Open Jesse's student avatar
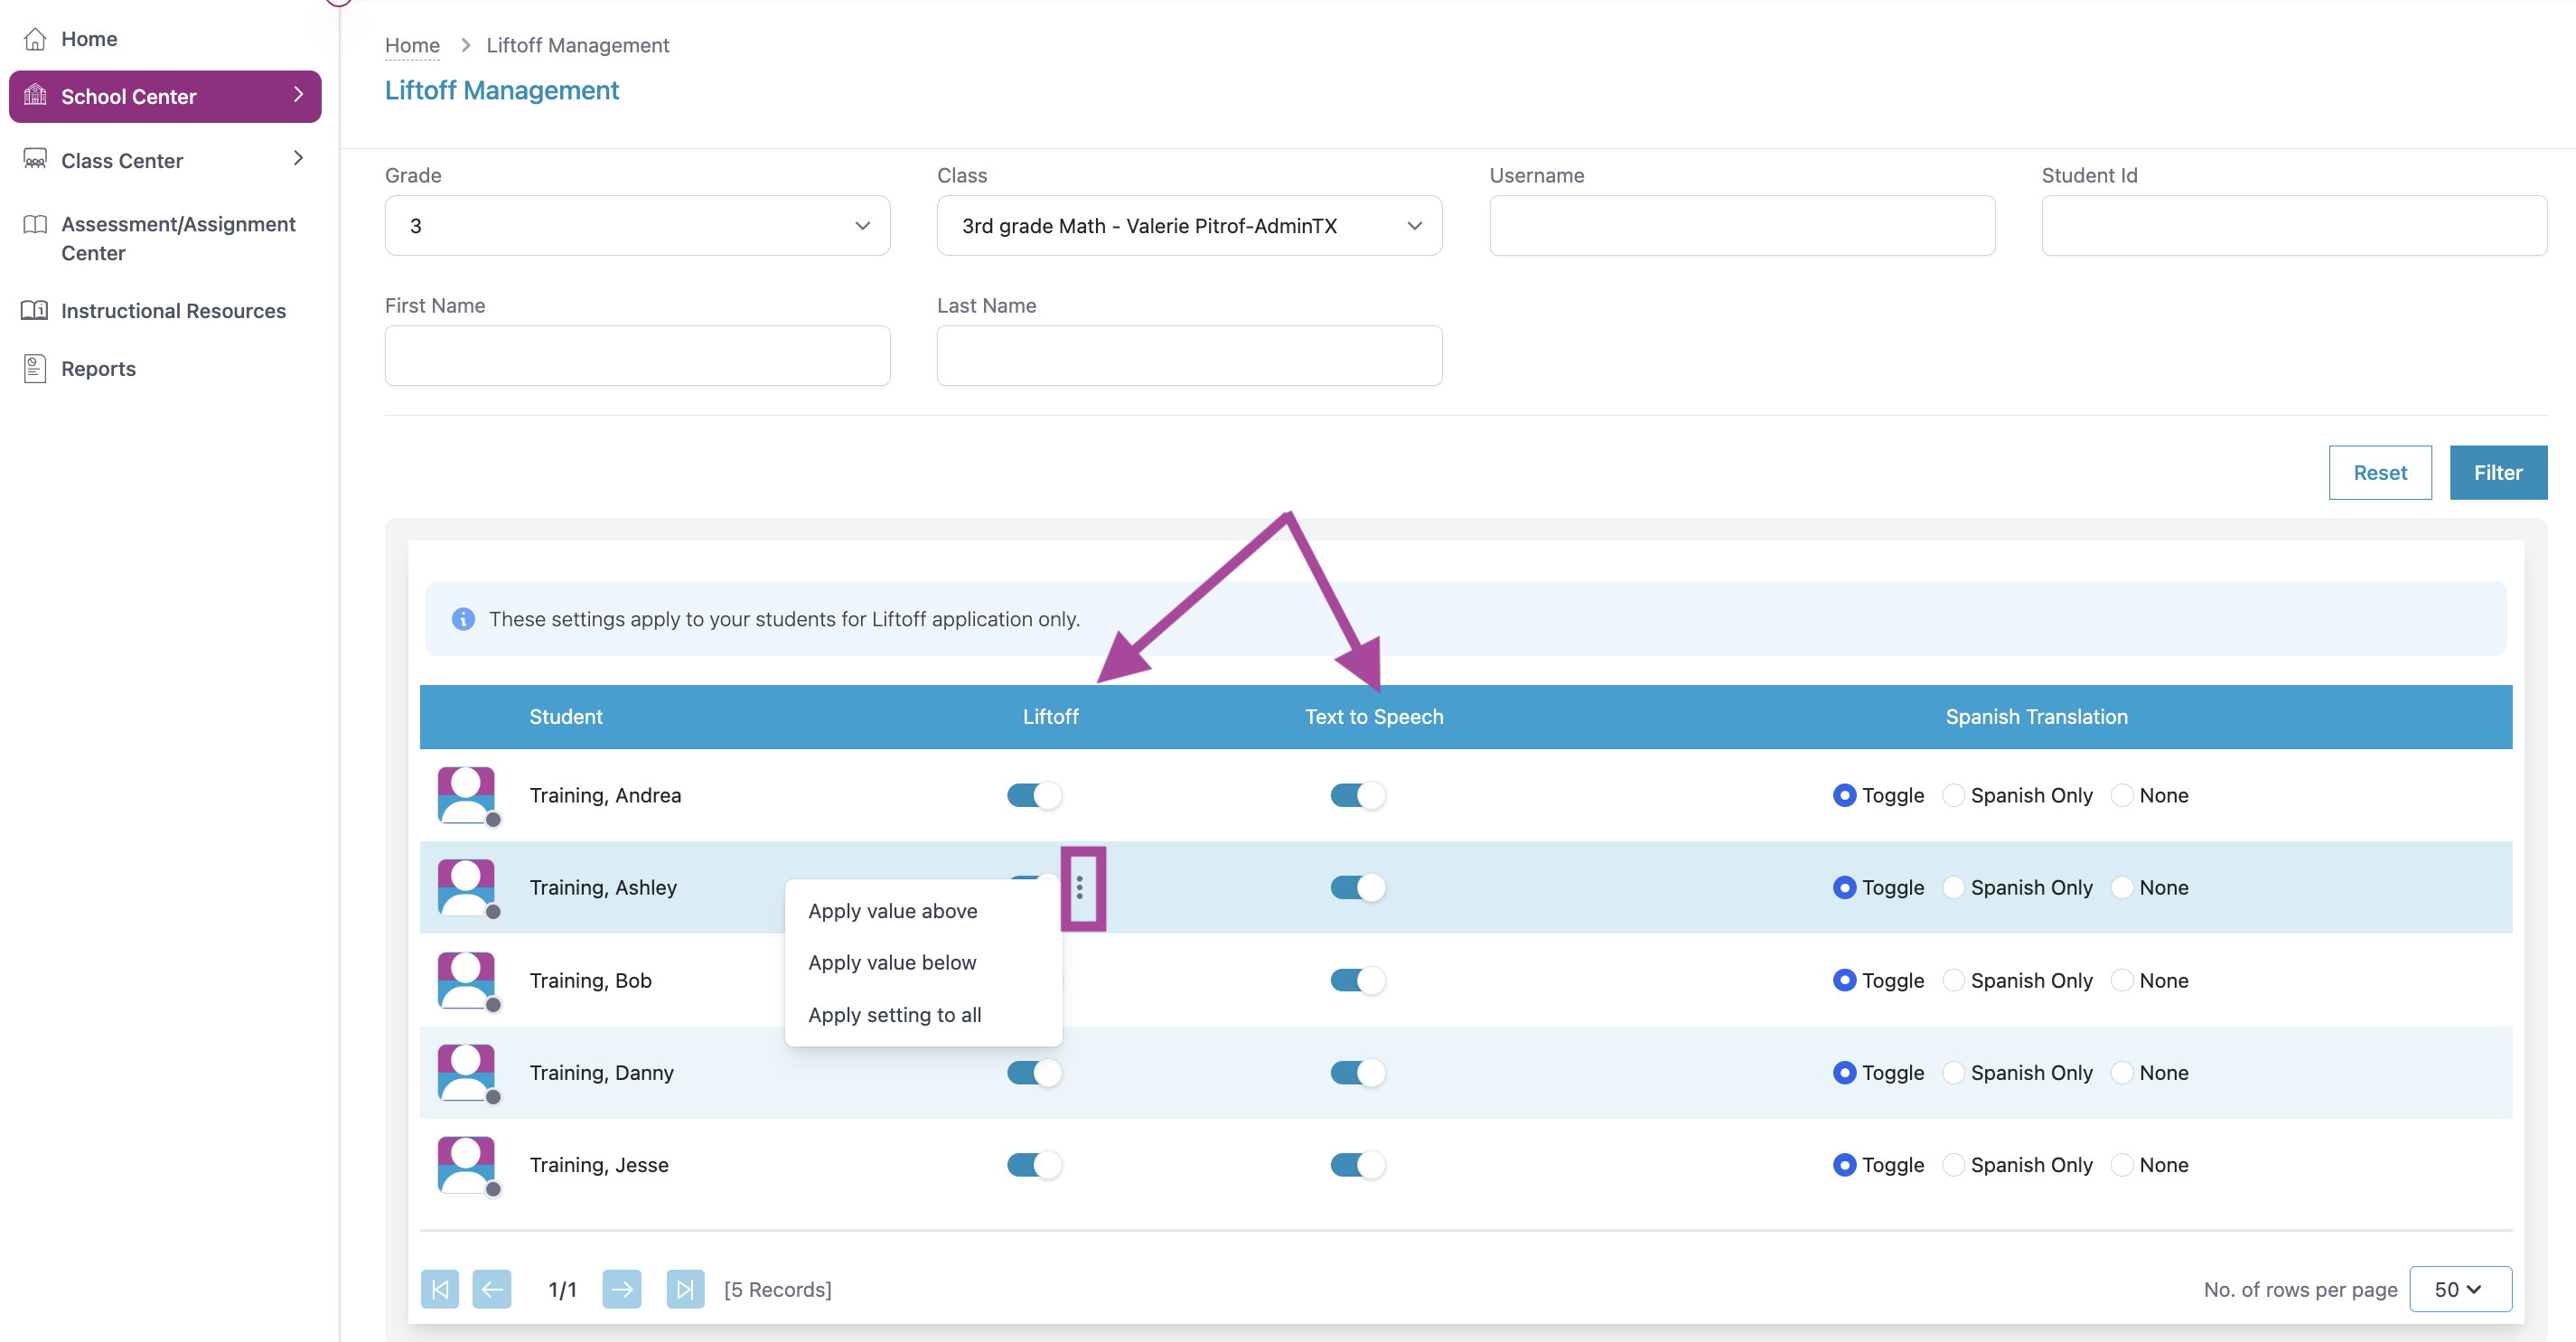2576x1342 pixels. (x=467, y=1165)
